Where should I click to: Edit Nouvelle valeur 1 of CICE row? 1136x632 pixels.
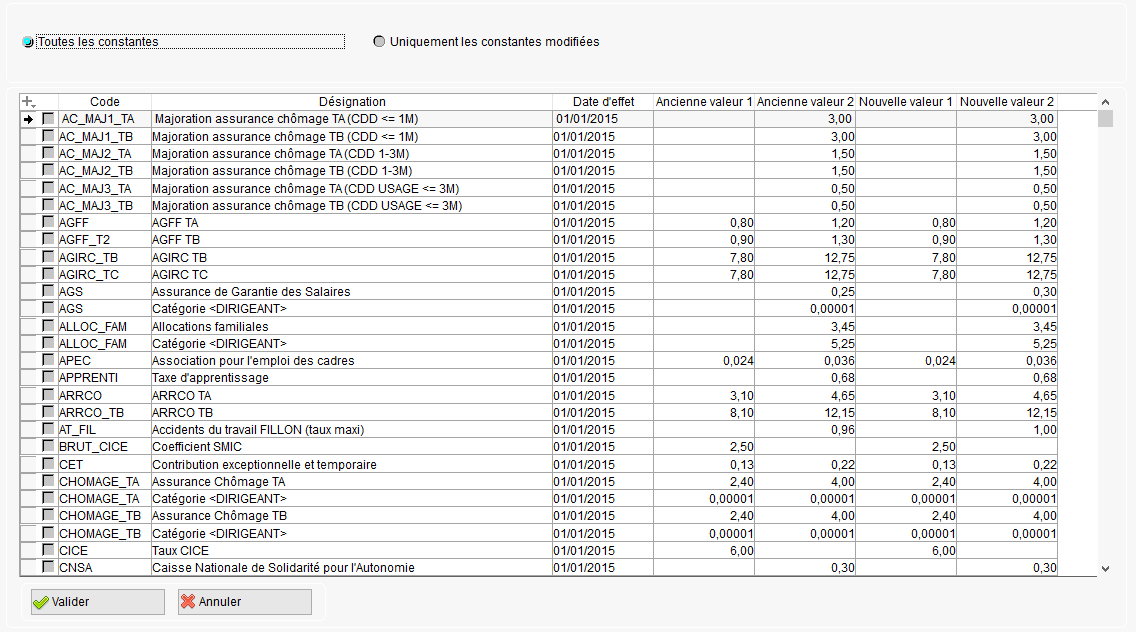click(x=906, y=550)
